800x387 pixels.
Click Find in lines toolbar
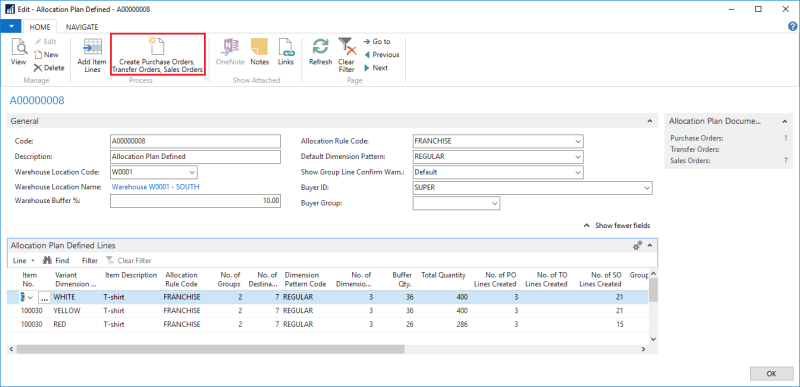click(56, 261)
